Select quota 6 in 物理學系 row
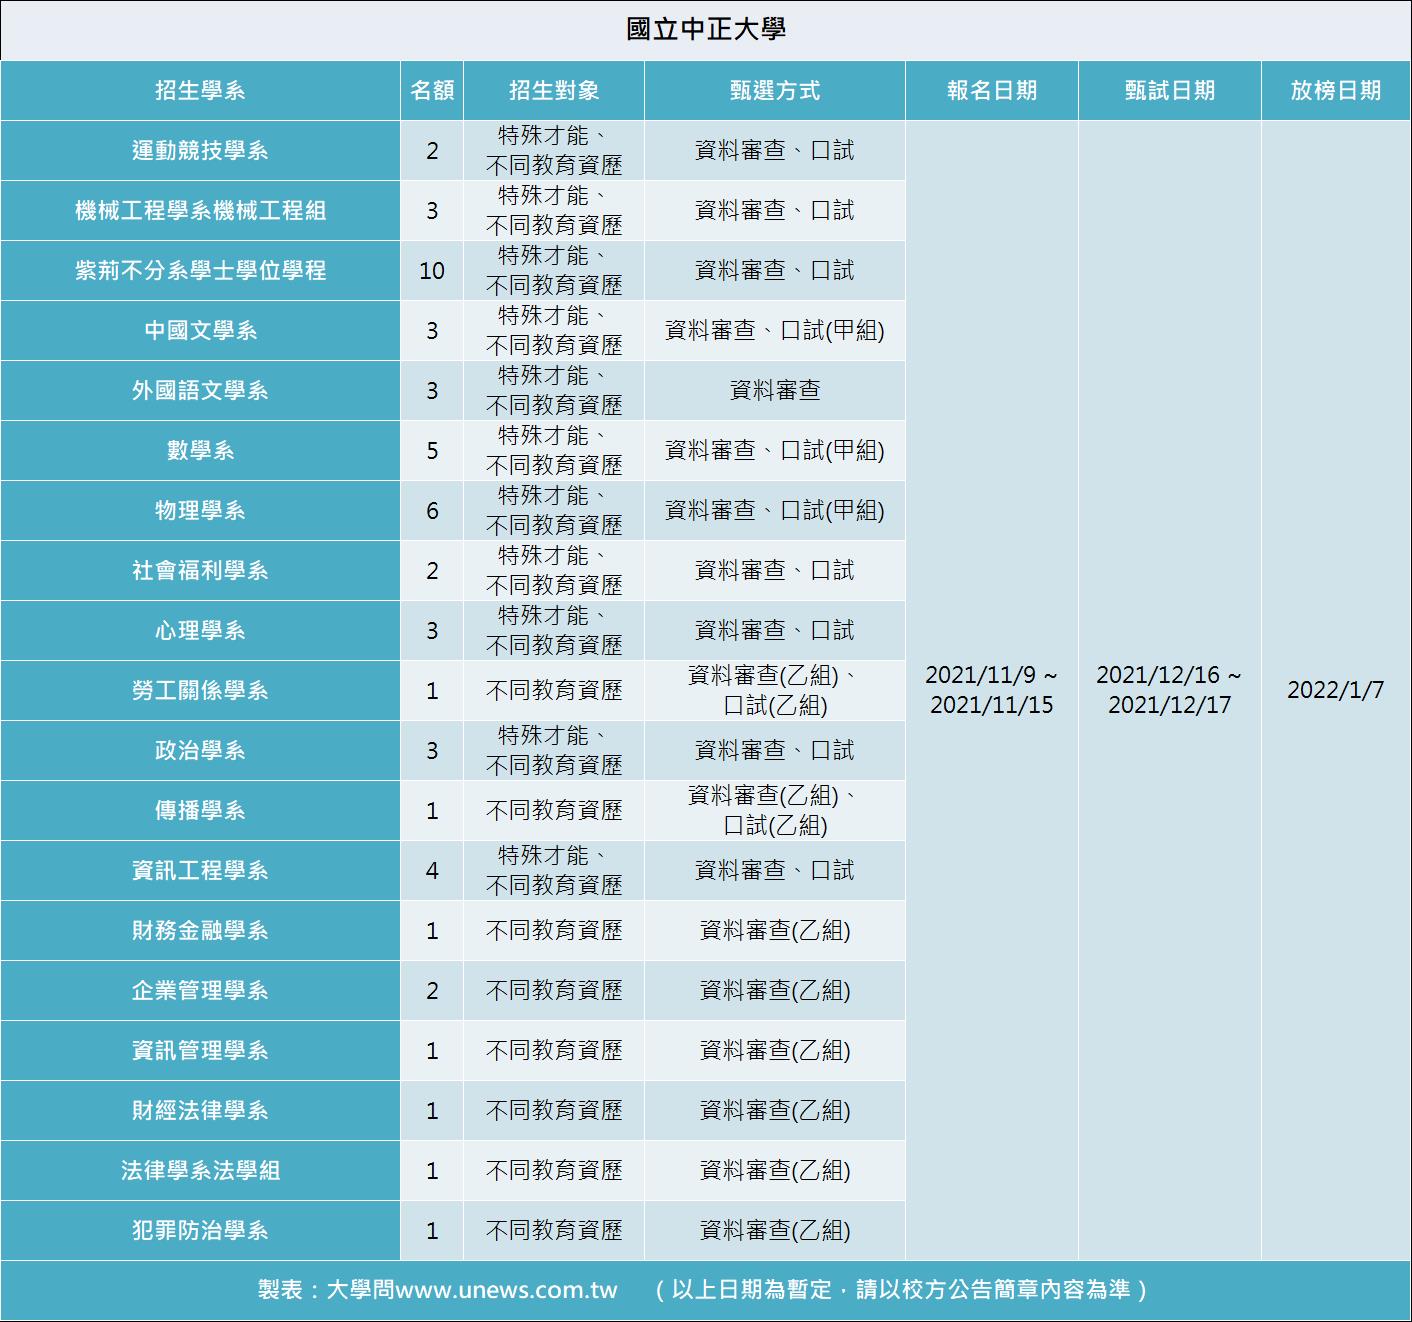The height and width of the screenshot is (1322, 1412). coord(432,511)
